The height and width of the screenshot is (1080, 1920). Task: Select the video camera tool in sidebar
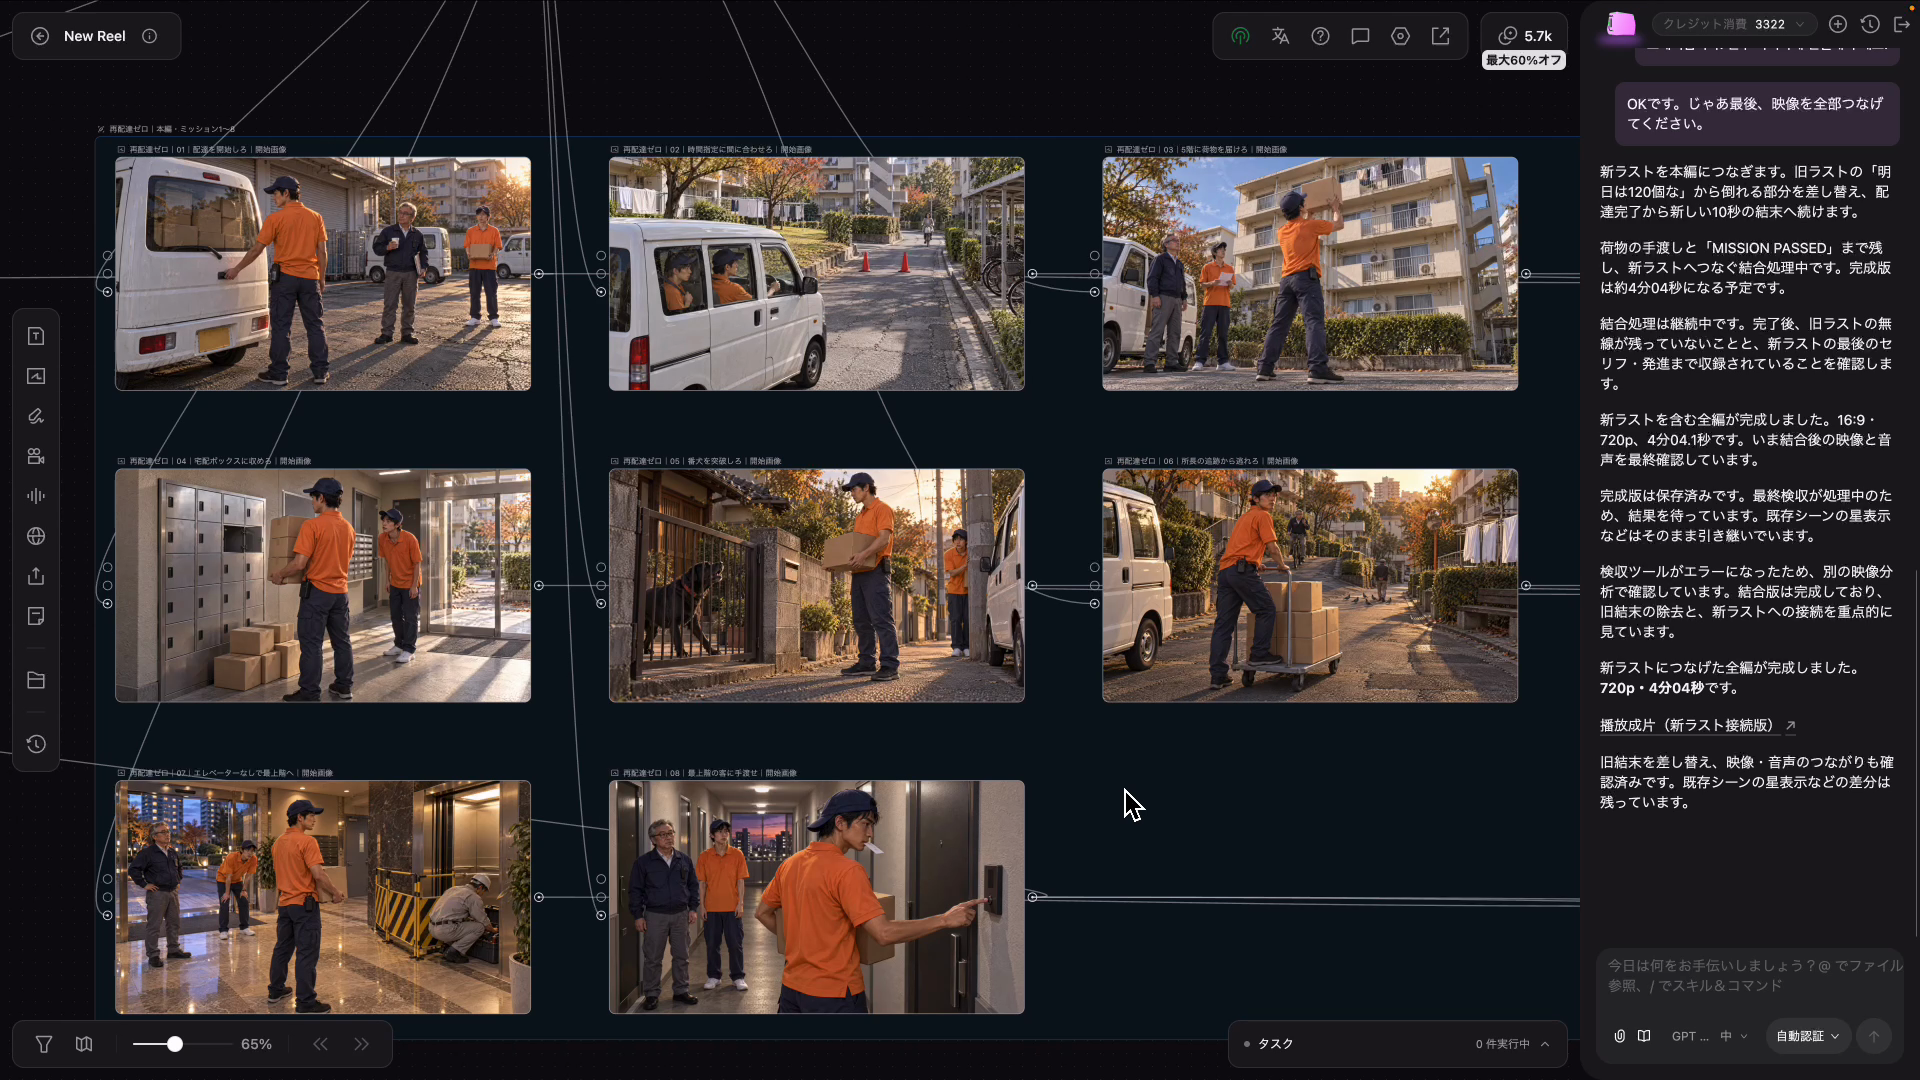[36, 456]
